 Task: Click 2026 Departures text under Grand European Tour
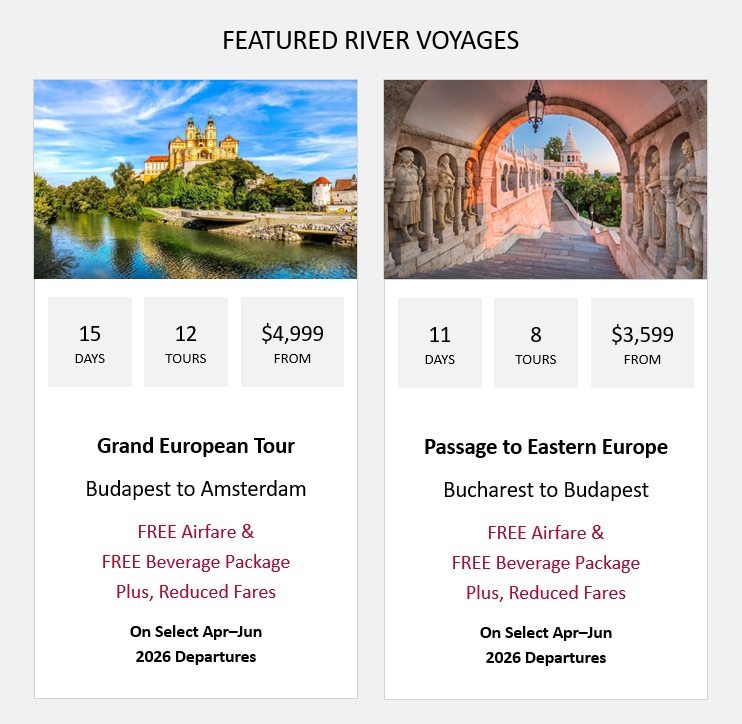click(x=196, y=657)
